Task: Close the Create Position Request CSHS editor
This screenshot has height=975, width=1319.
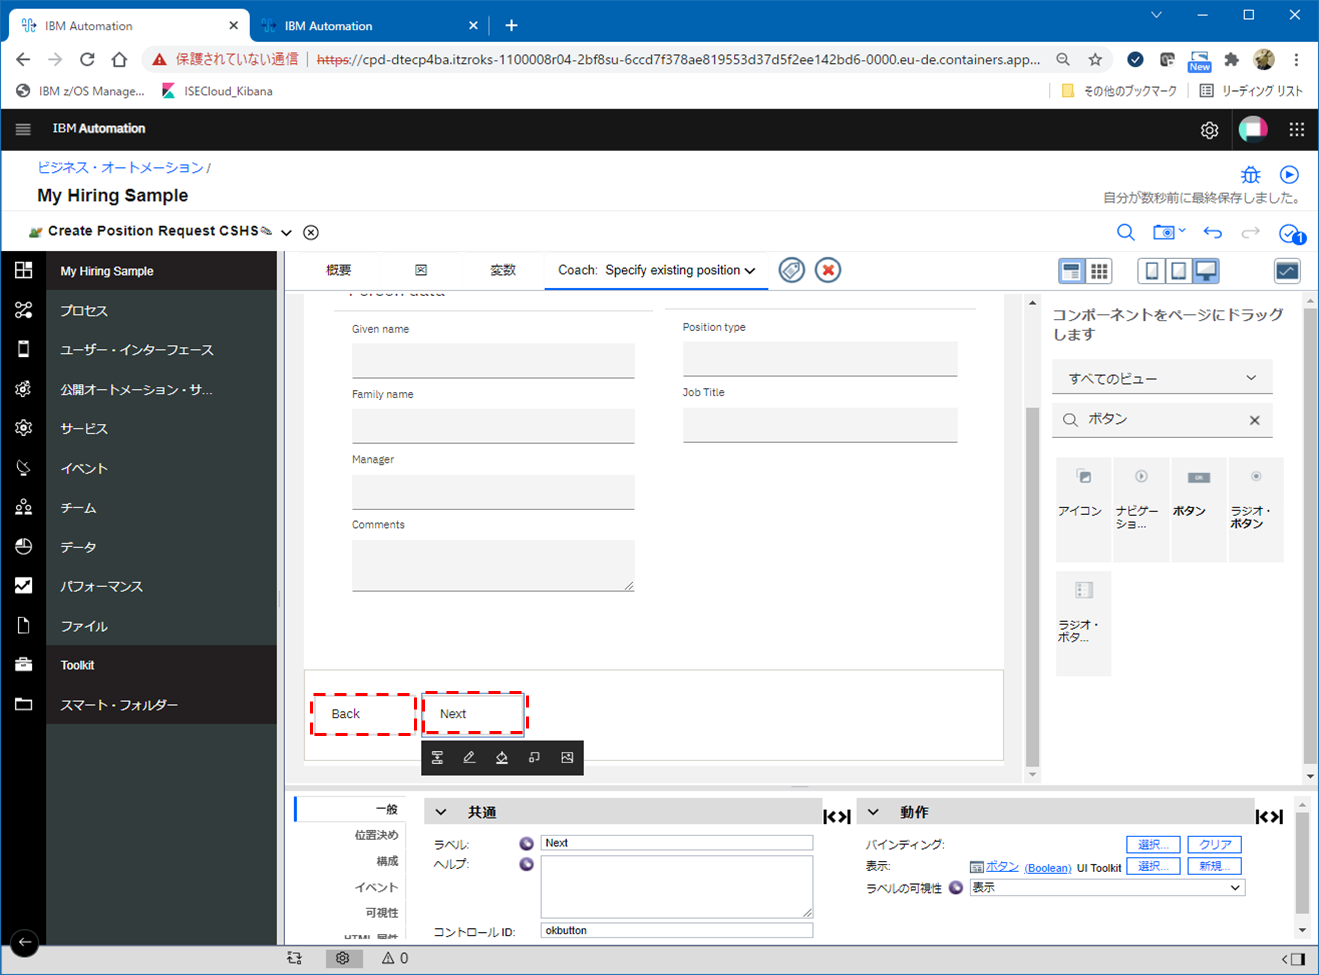Action: 311,232
